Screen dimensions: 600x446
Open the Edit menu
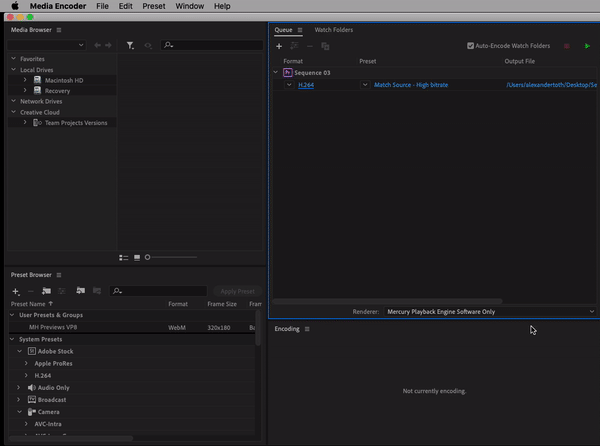click(x=126, y=6)
